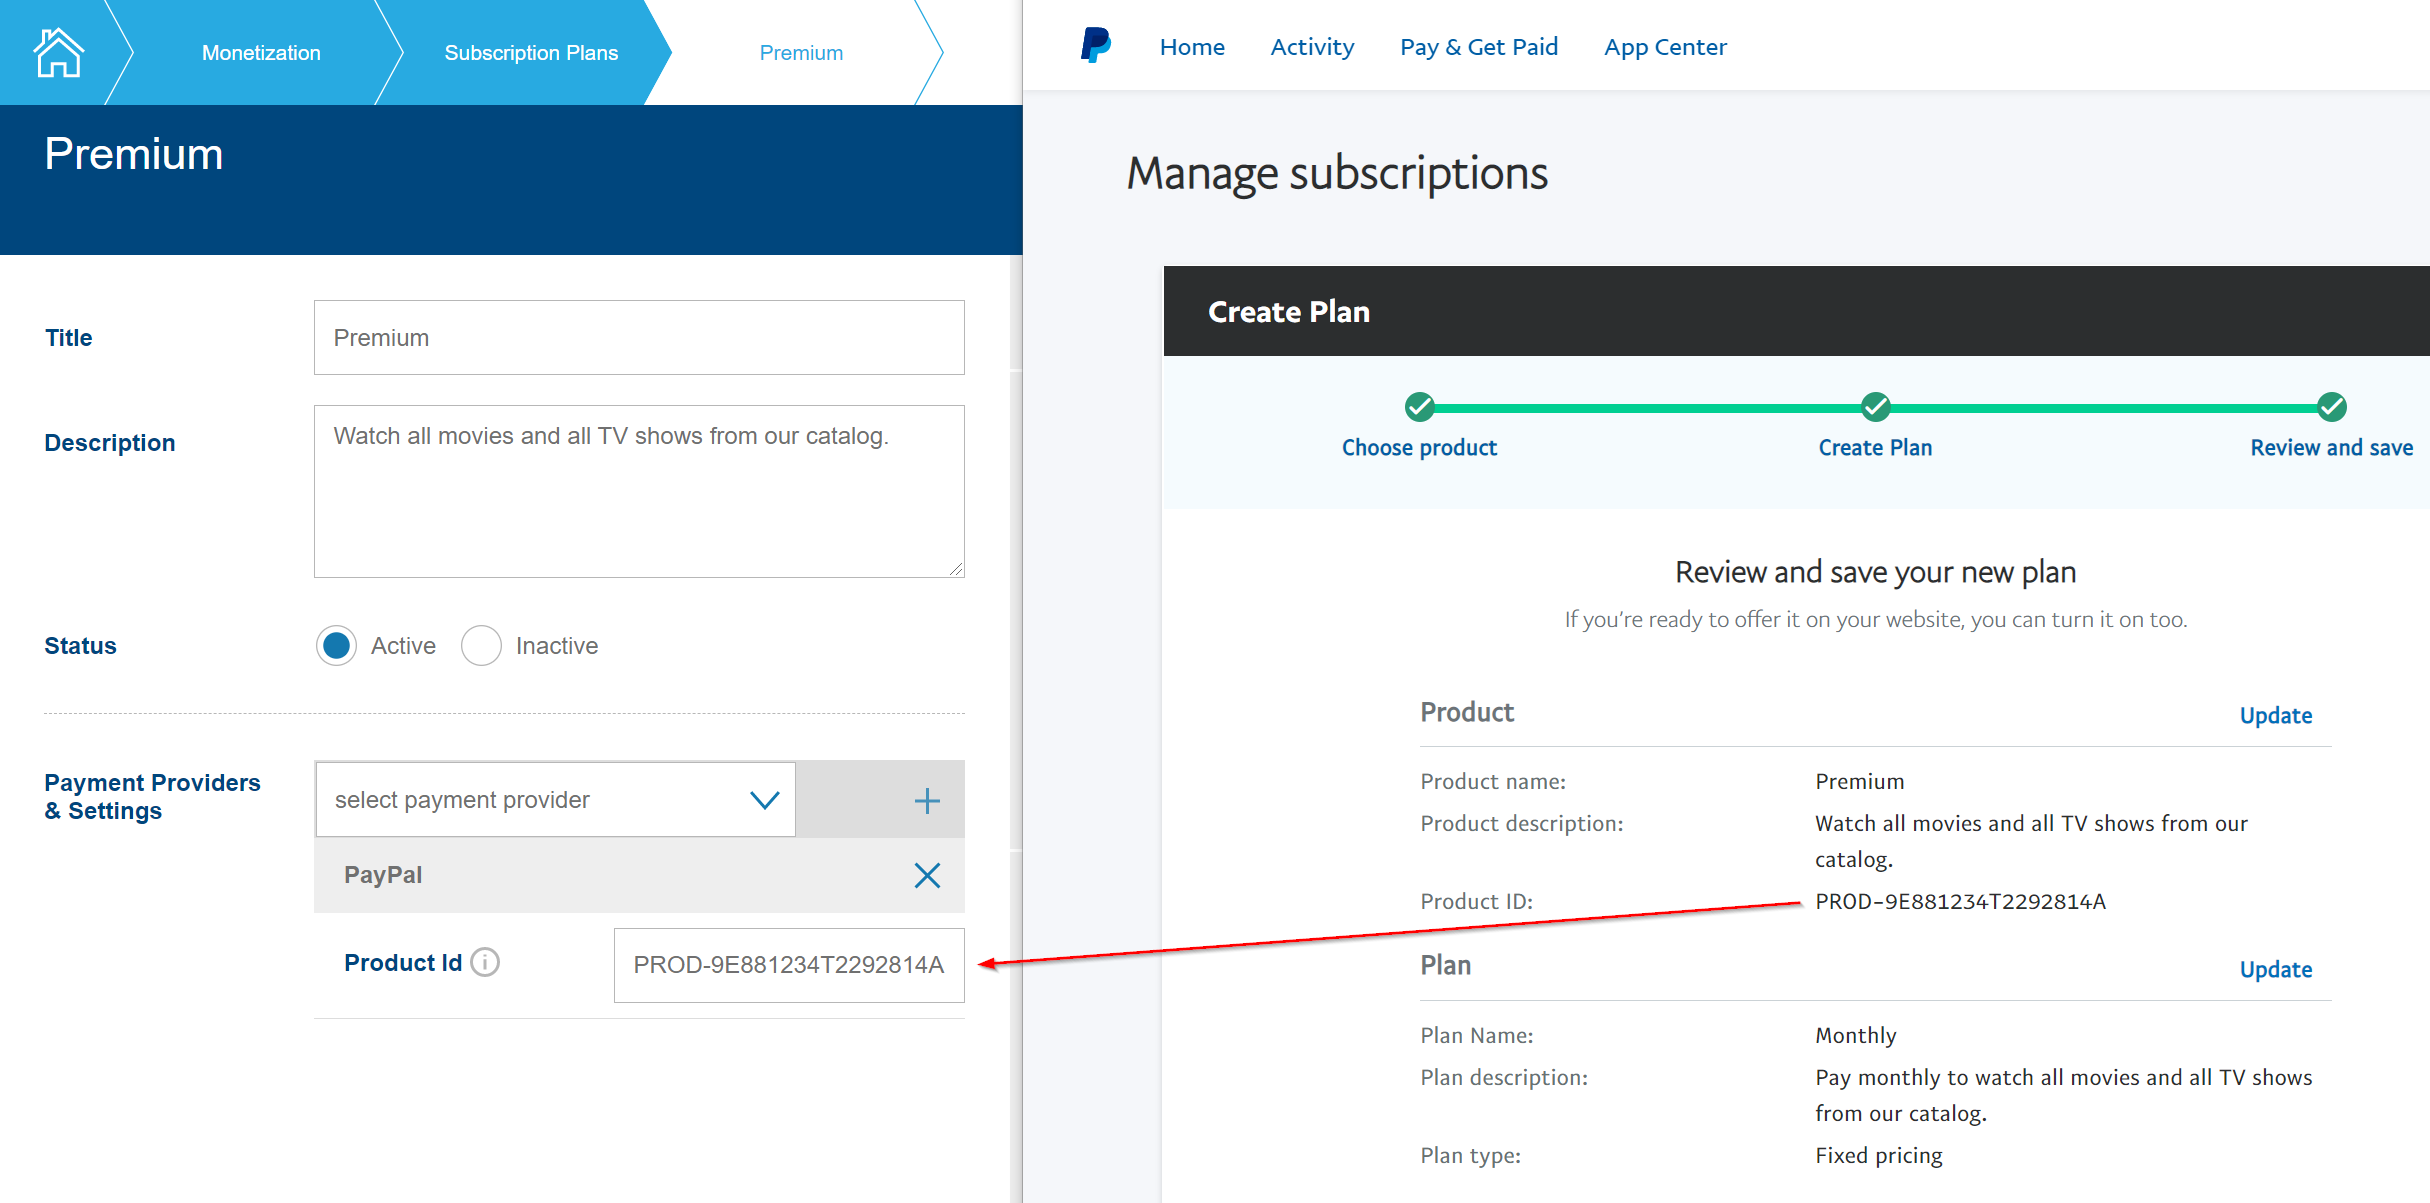Viewport: 2430px width, 1203px height.
Task: Go to Monetization breadcrumb
Action: (x=261, y=53)
